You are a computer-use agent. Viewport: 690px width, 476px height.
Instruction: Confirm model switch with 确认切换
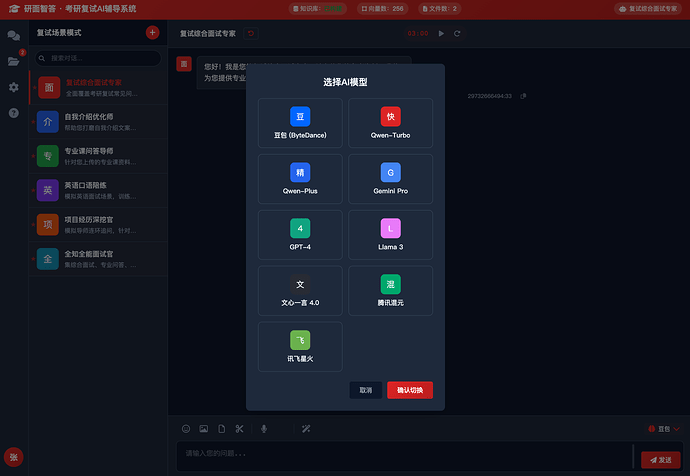click(410, 390)
